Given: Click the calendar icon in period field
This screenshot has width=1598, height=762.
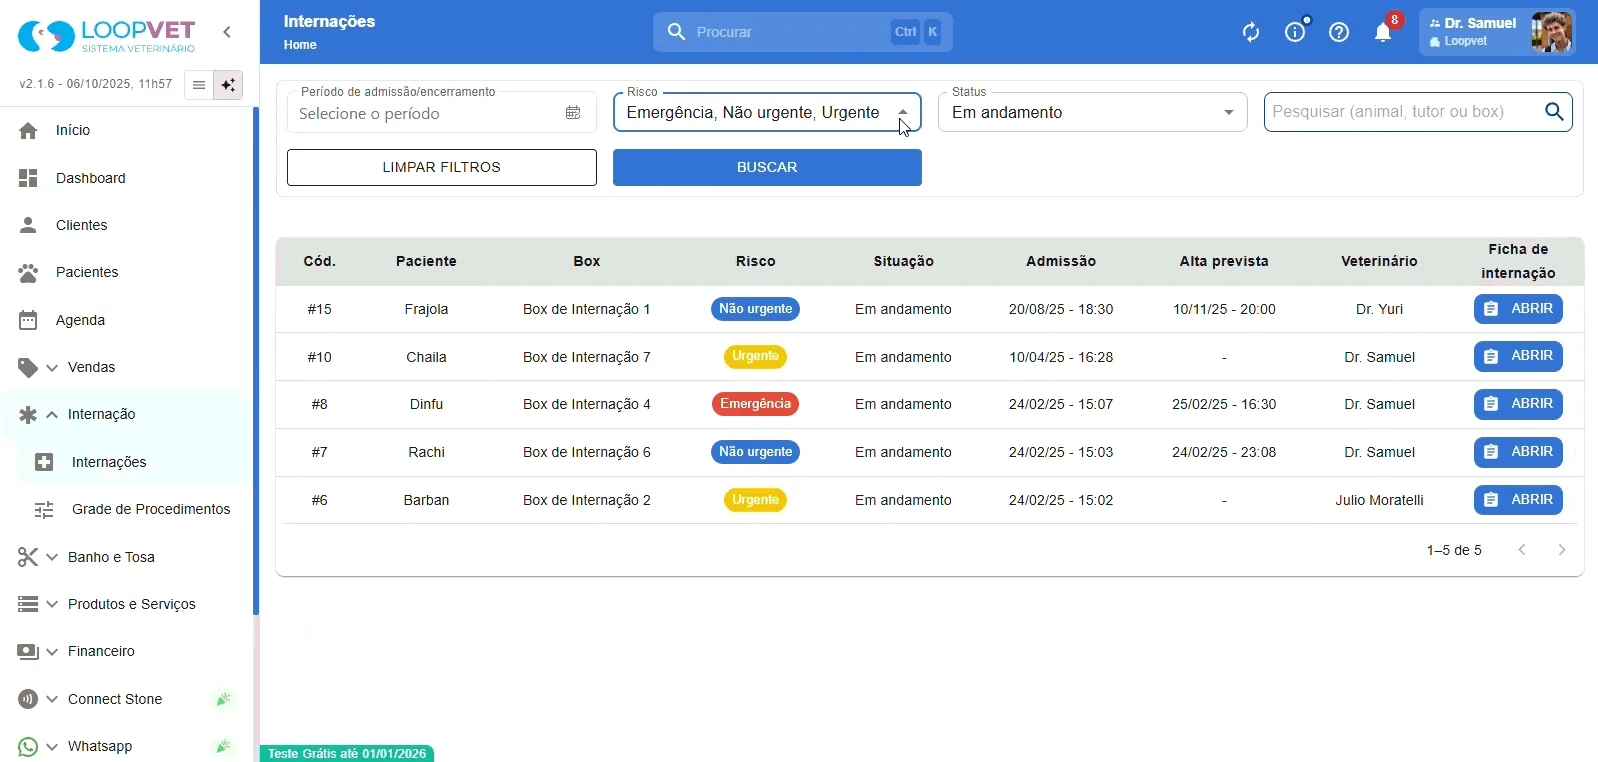Looking at the screenshot, I should coord(573,113).
